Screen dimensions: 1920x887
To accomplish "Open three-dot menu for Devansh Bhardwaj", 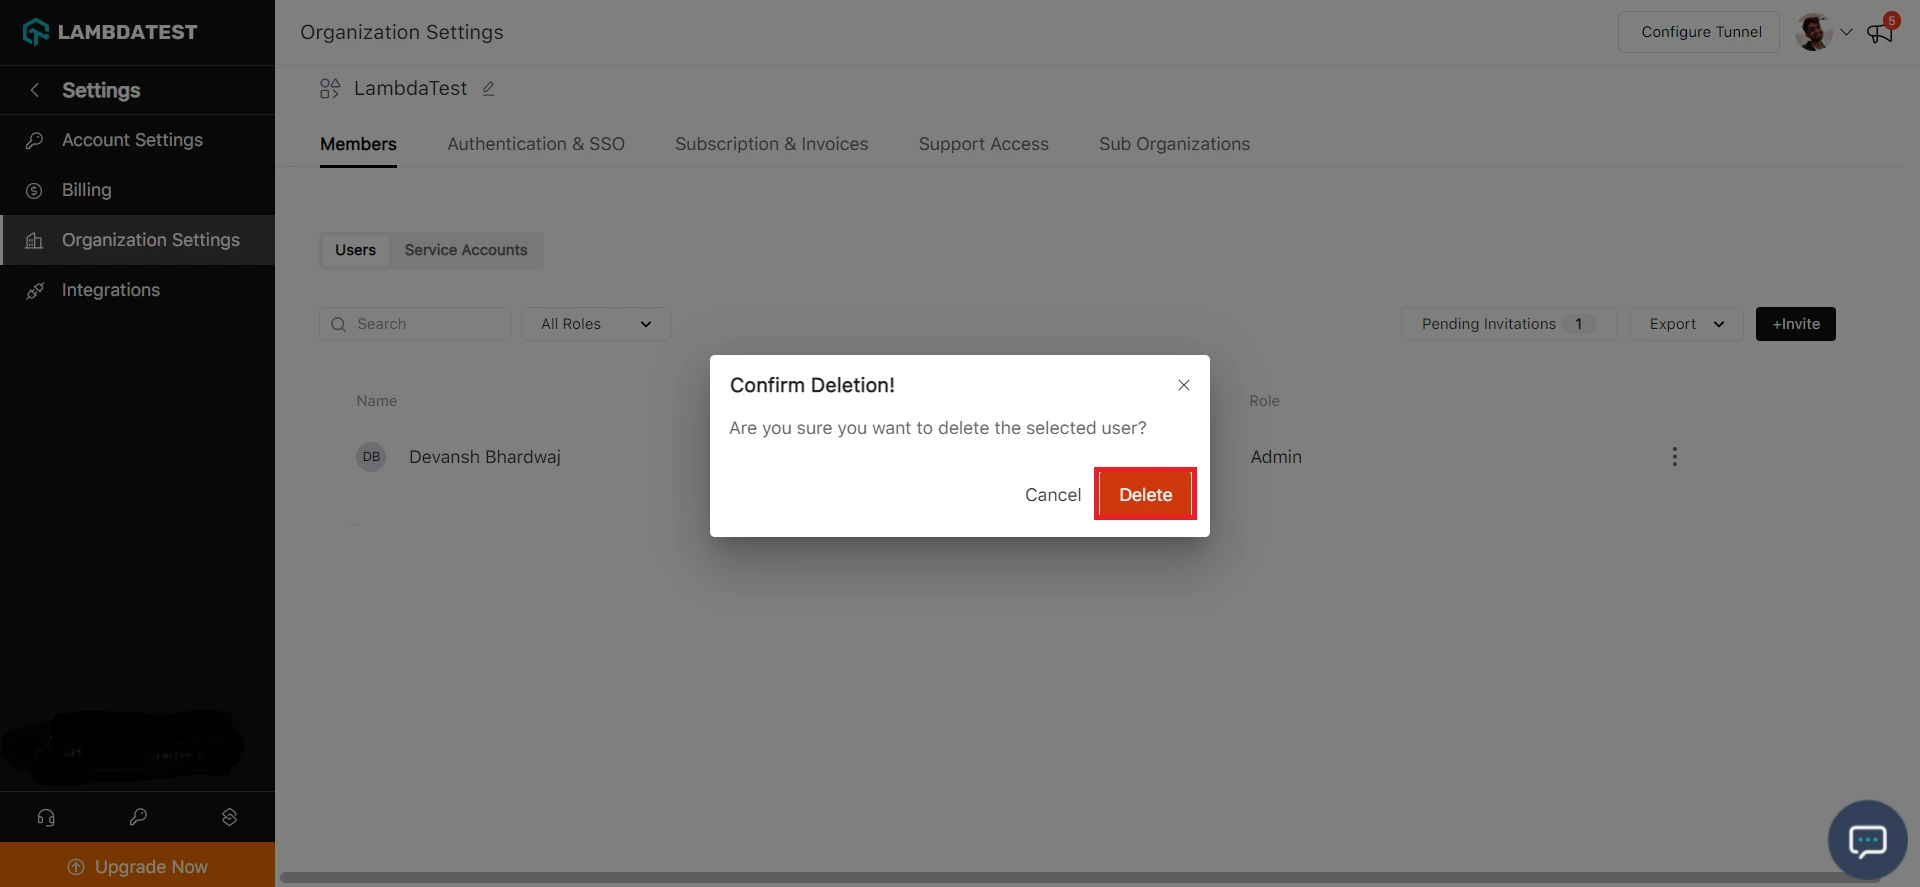I will click(1674, 457).
